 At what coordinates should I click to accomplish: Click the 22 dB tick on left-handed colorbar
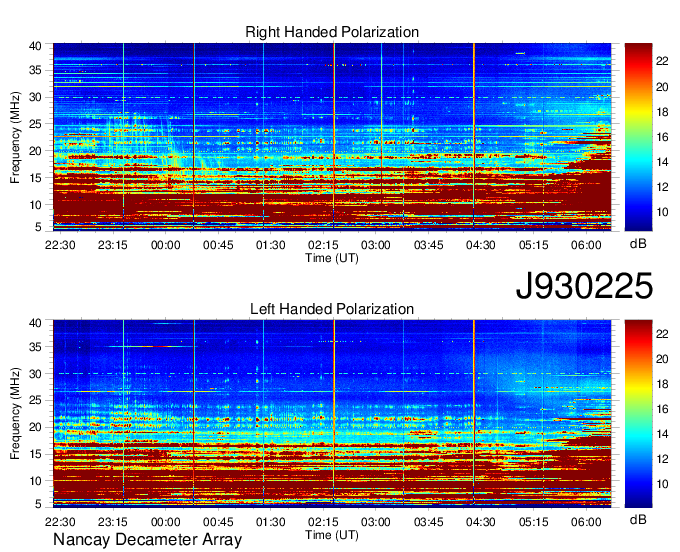pos(662,334)
